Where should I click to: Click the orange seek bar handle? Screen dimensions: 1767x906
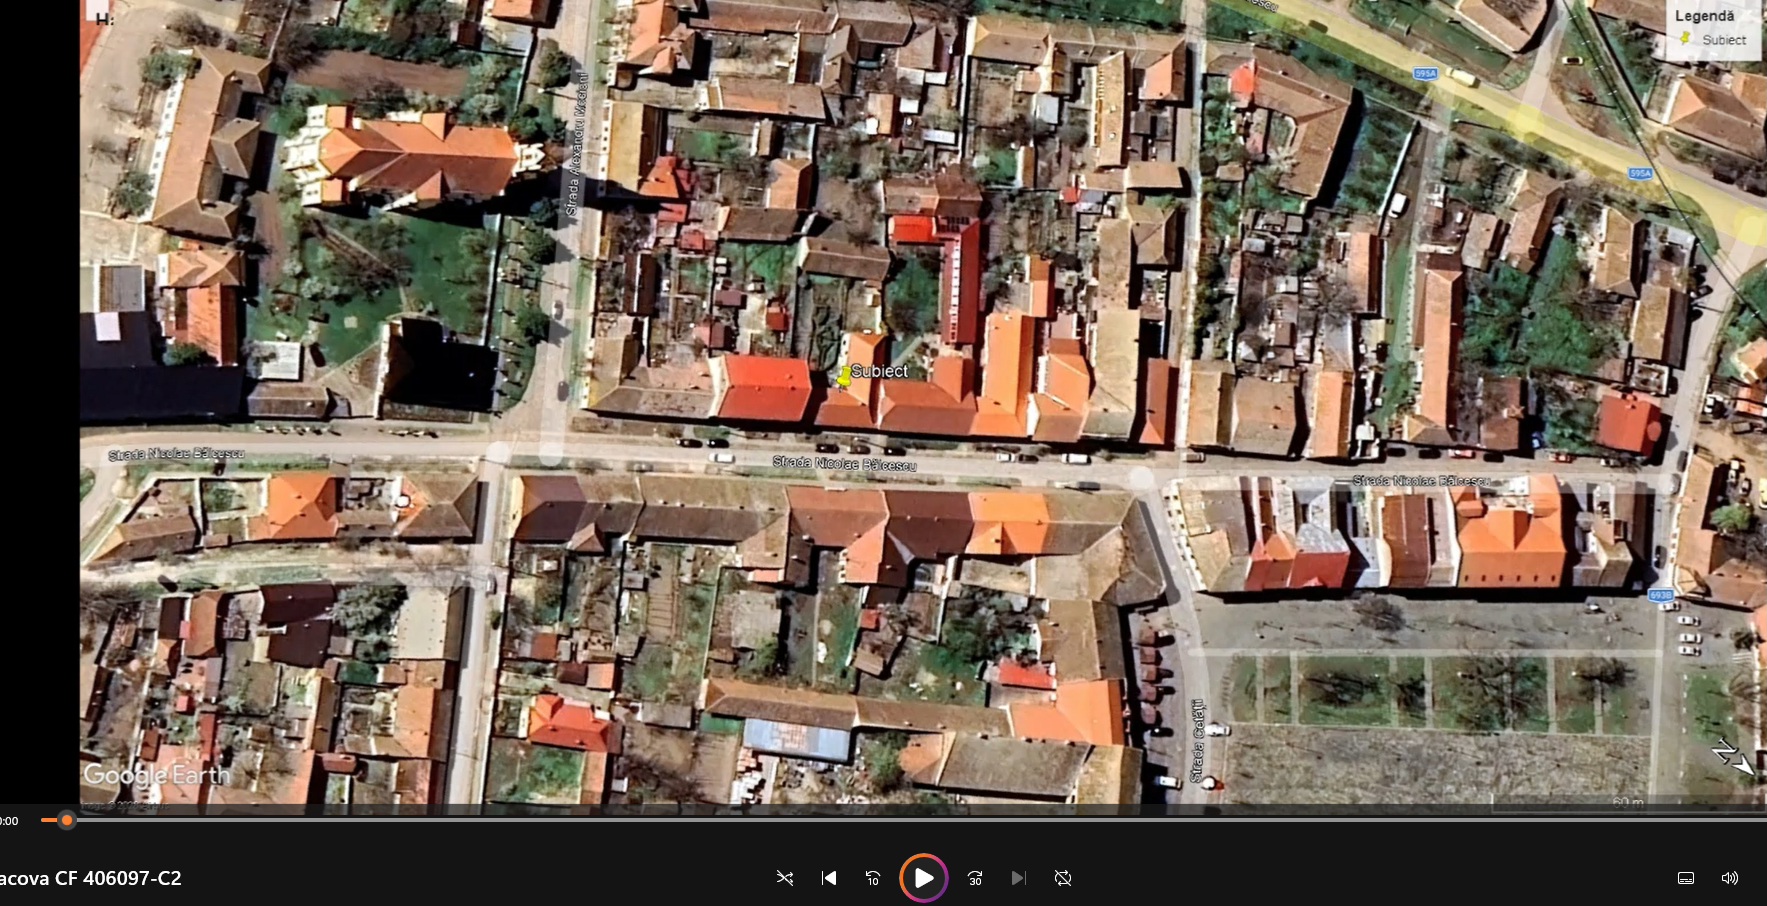point(67,820)
